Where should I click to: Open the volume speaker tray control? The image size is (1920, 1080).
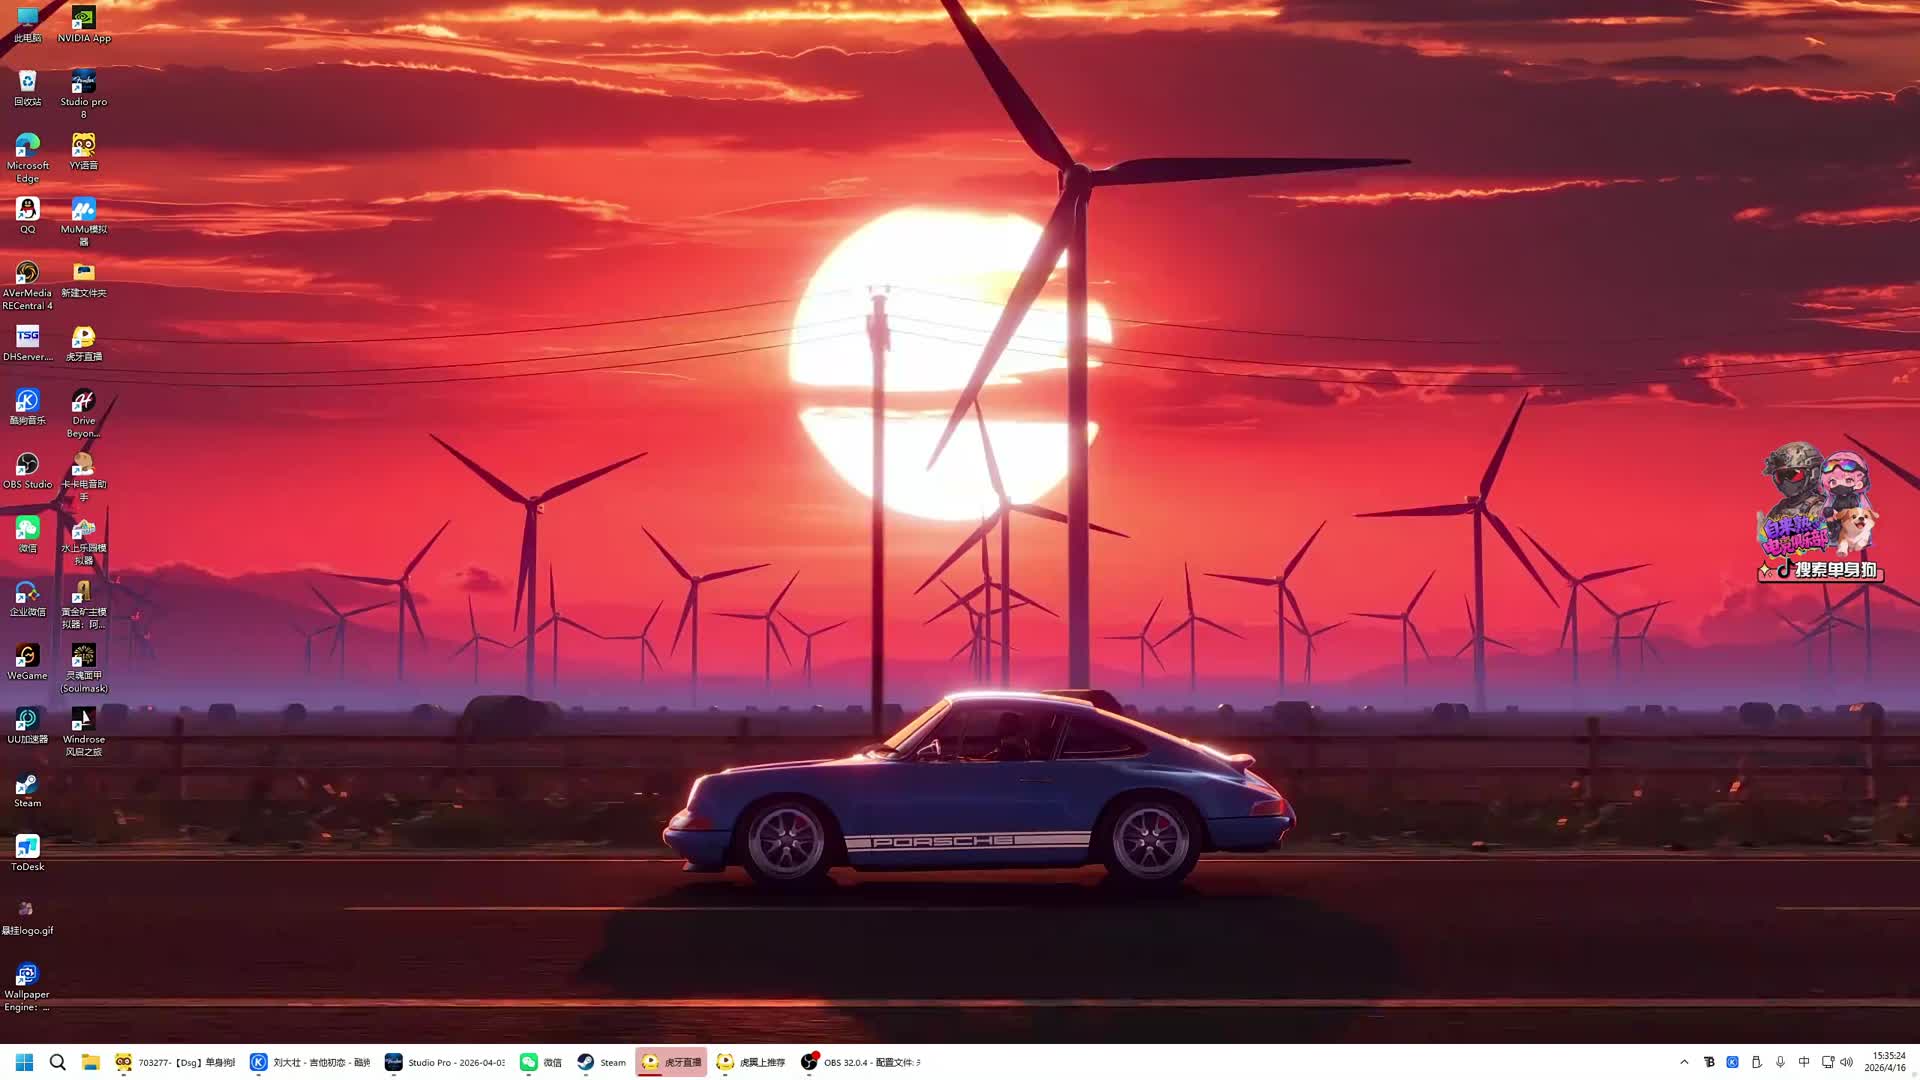(1847, 1062)
